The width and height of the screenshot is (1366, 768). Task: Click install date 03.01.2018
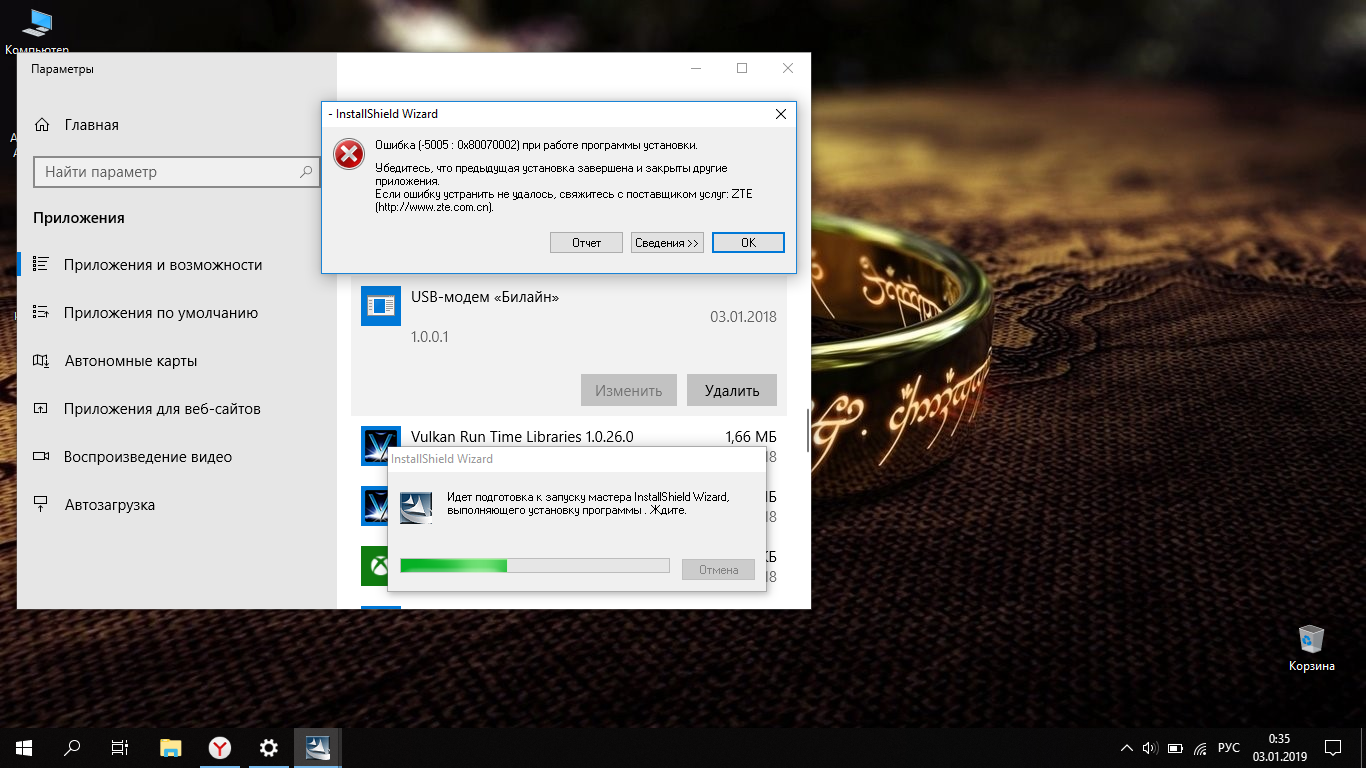click(743, 317)
